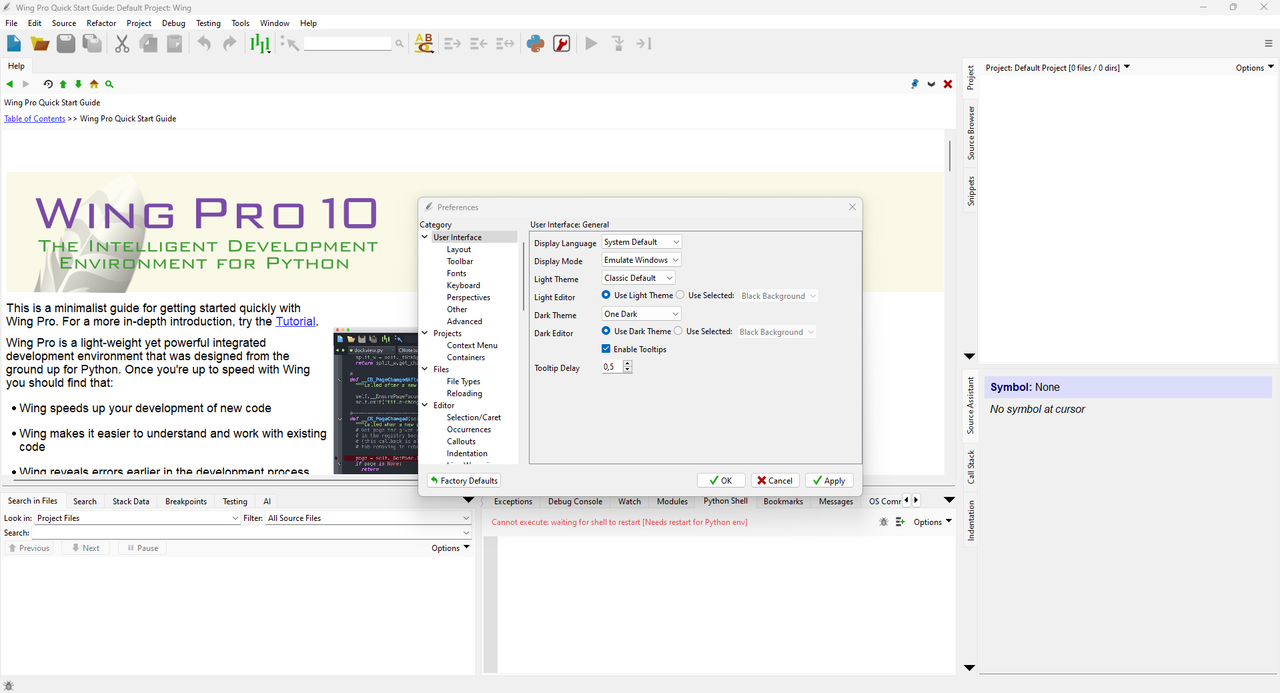Click the red wrench preferences icon
Screen dimensions: 1280x693
click(562, 43)
